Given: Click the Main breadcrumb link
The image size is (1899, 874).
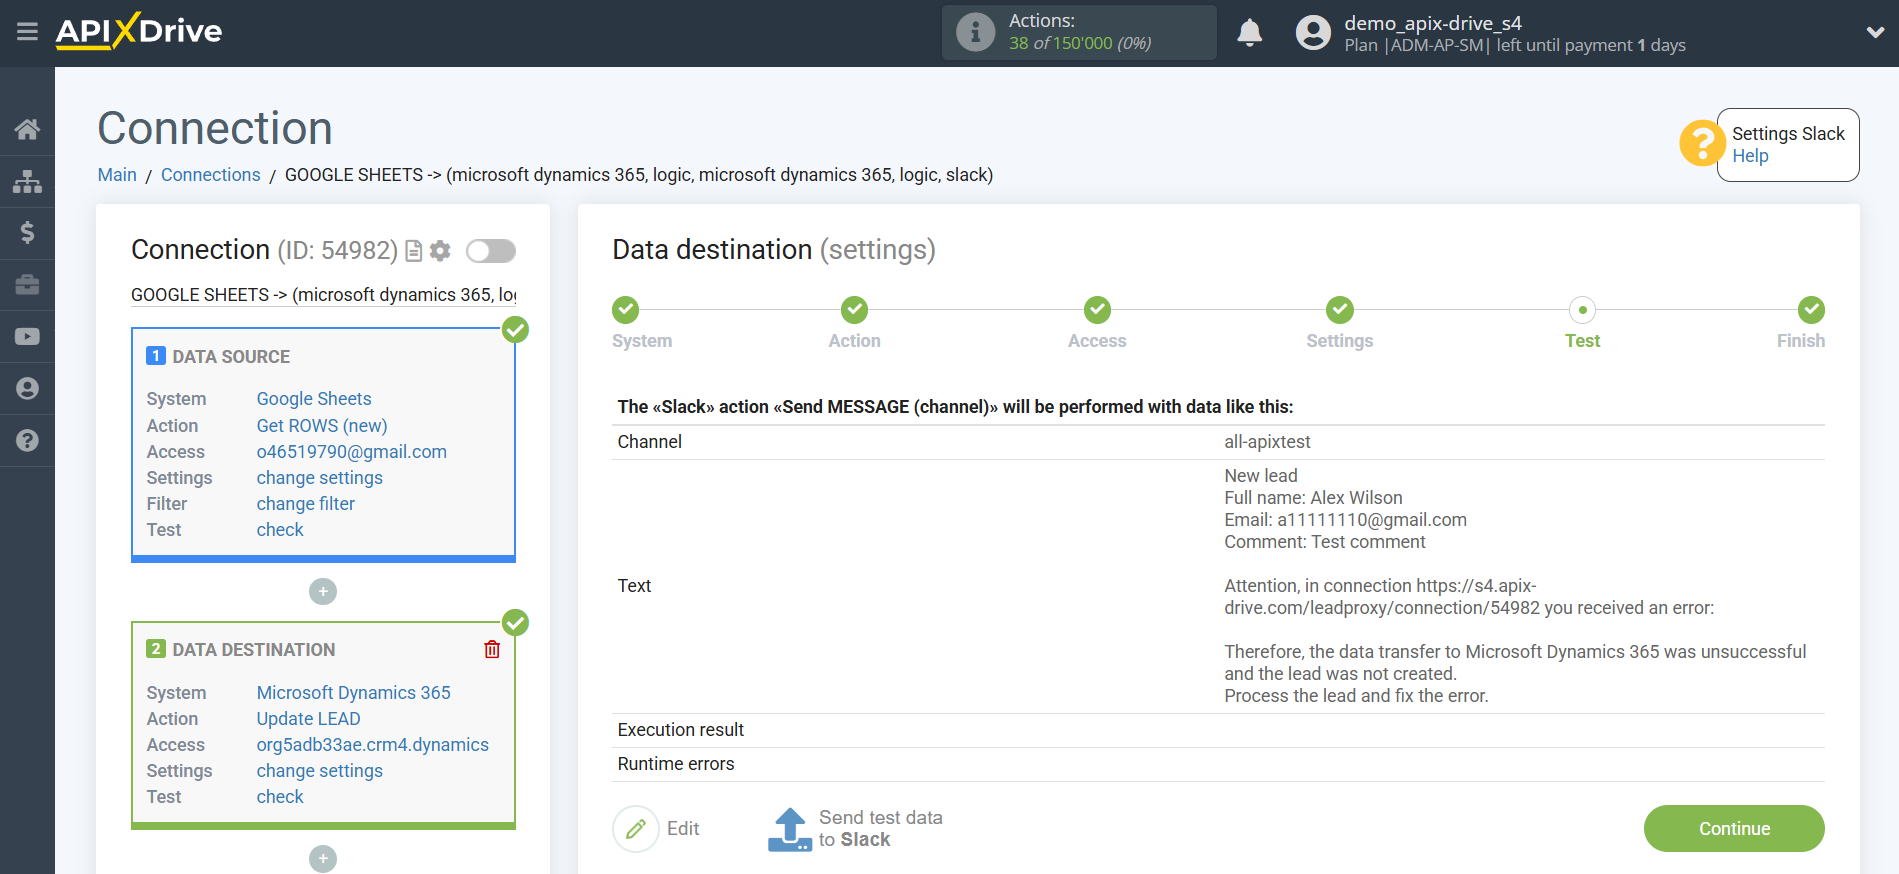Looking at the screenshot, I should [x=117, y=175].
